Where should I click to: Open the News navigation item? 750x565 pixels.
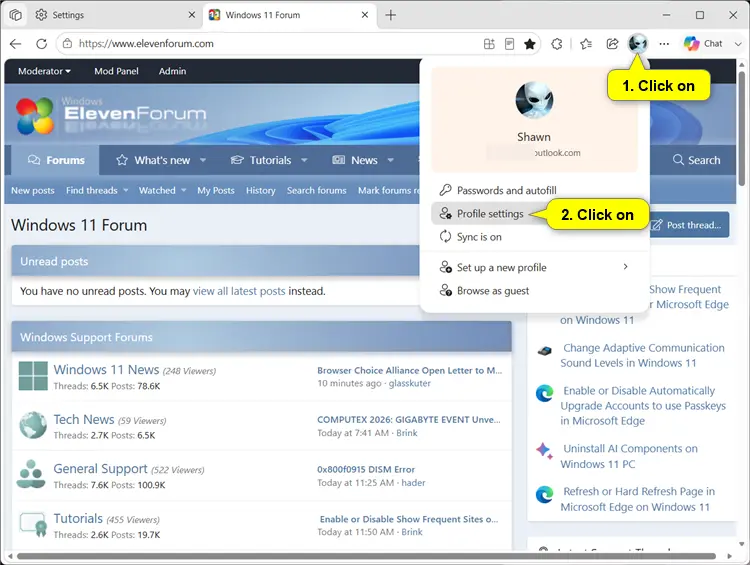355,160
